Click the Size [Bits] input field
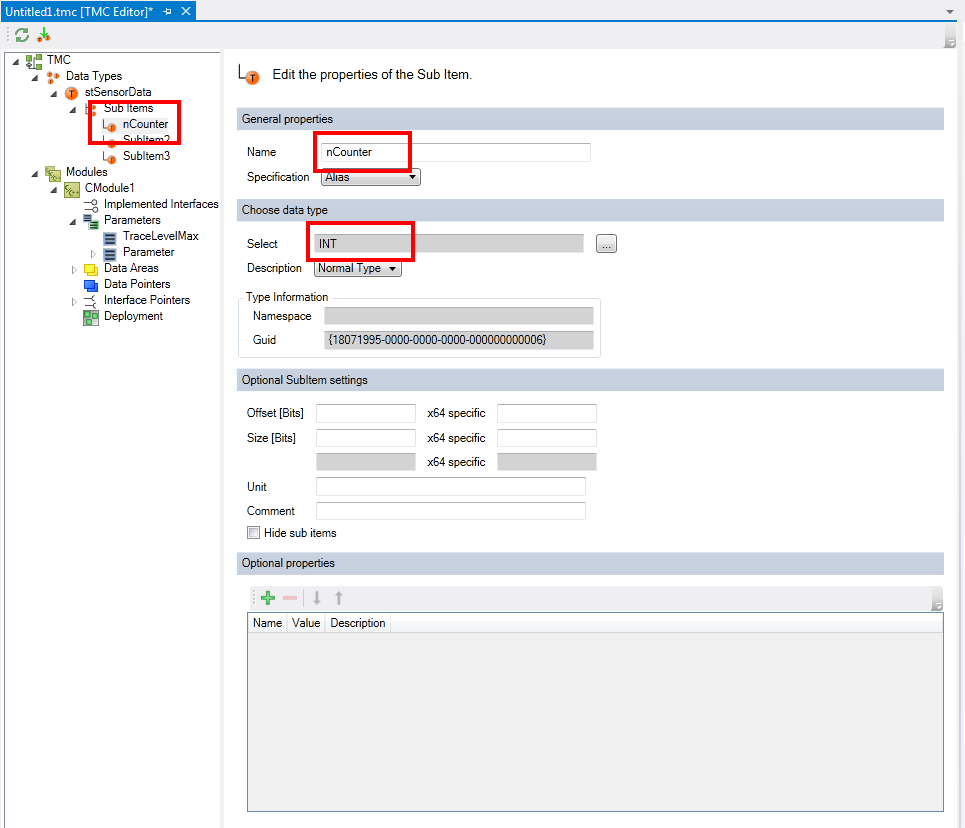Screen dimensions: 965x828 click(366, 438)
